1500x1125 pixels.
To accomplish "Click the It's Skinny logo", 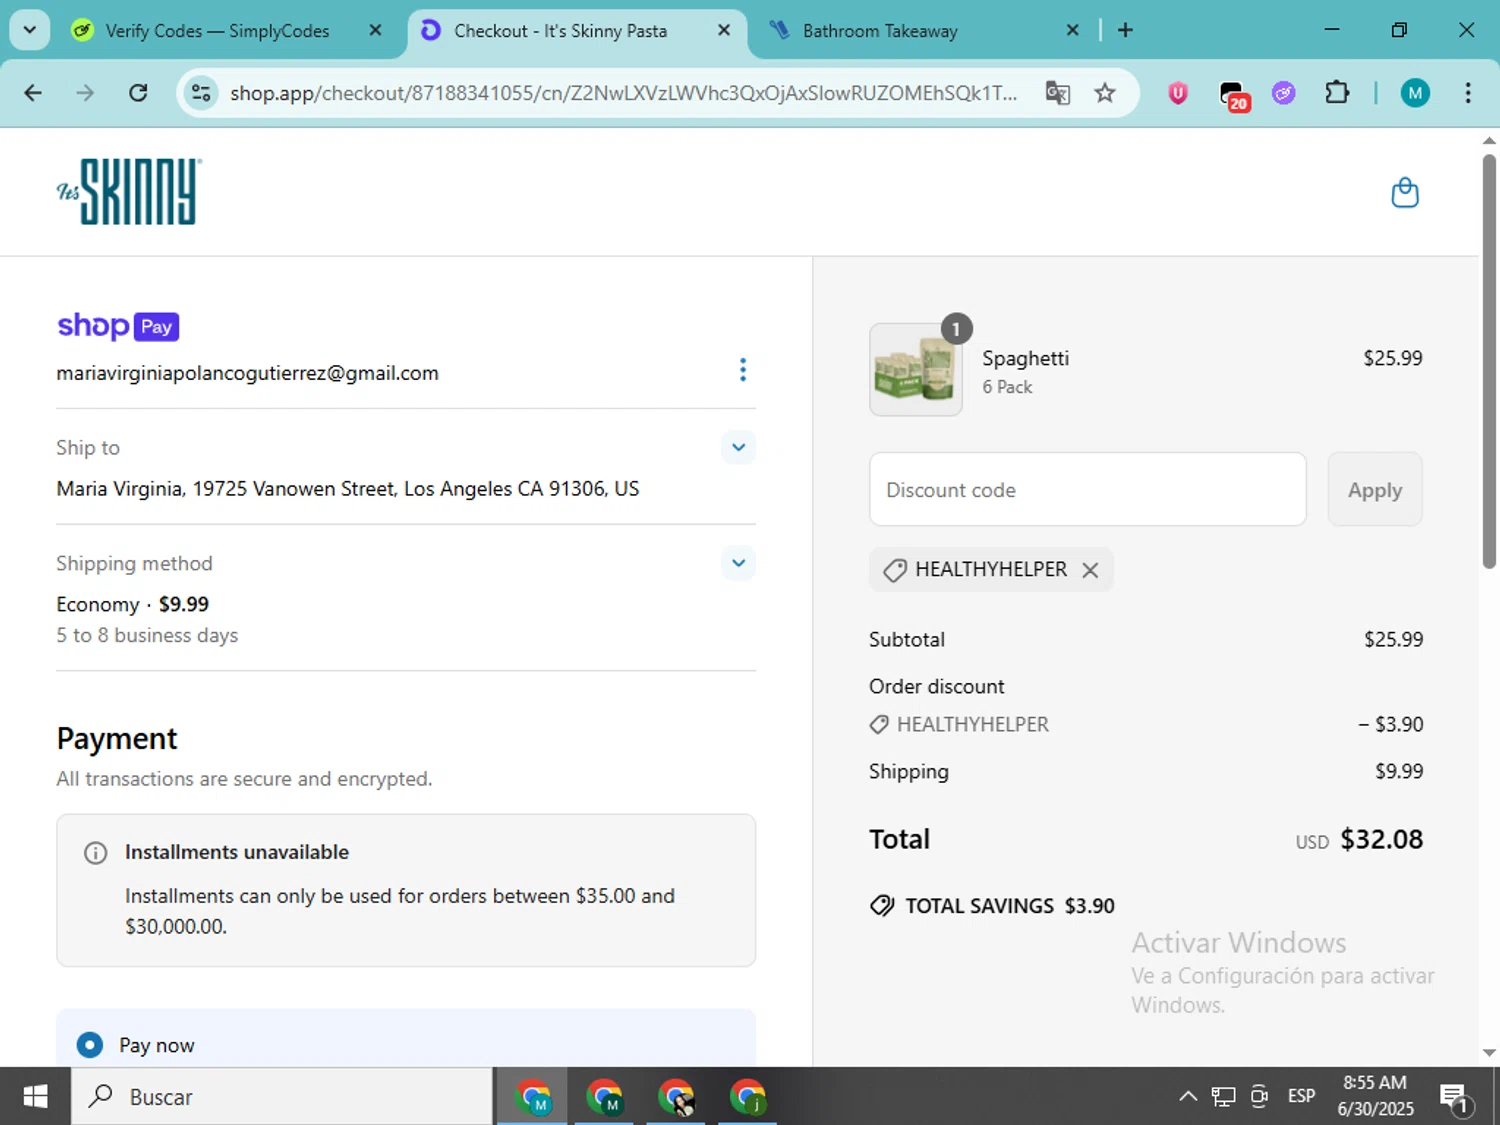I will pyautogui.click(x=129, y=191).
